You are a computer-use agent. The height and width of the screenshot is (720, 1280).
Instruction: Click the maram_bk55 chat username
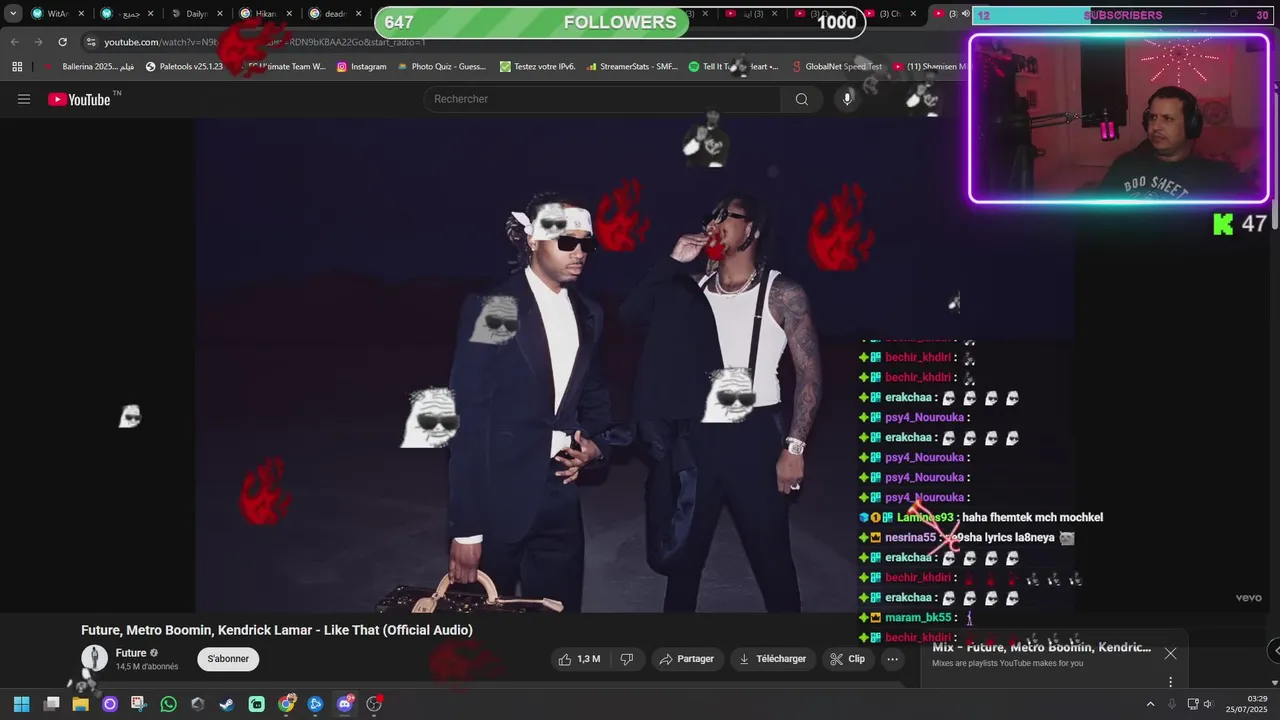(x=918, y=617)
